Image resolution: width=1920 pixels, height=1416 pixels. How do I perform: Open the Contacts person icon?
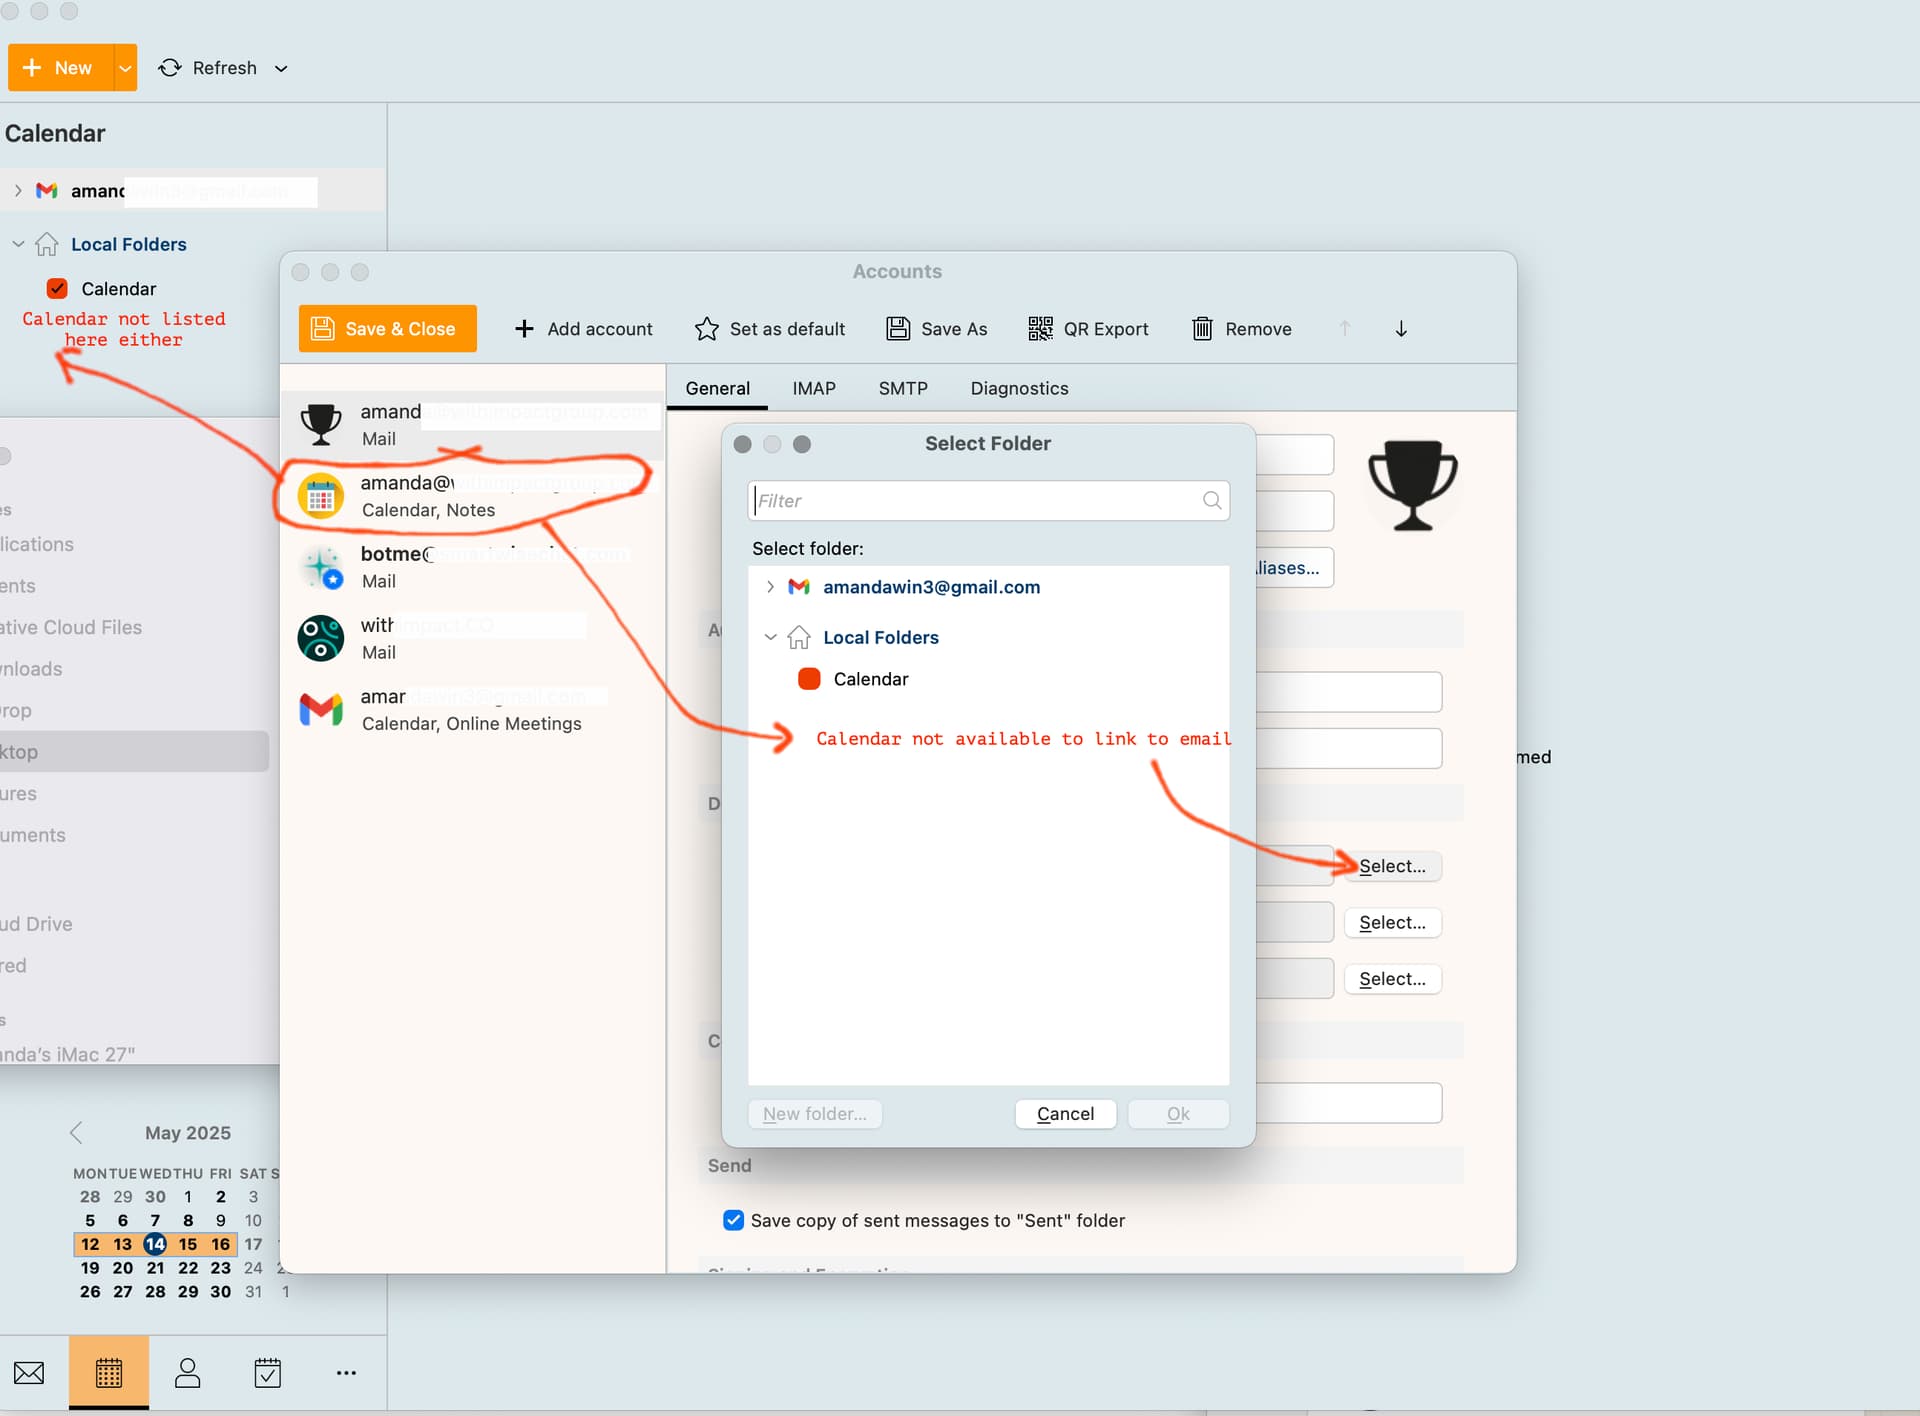point(188,1373)
